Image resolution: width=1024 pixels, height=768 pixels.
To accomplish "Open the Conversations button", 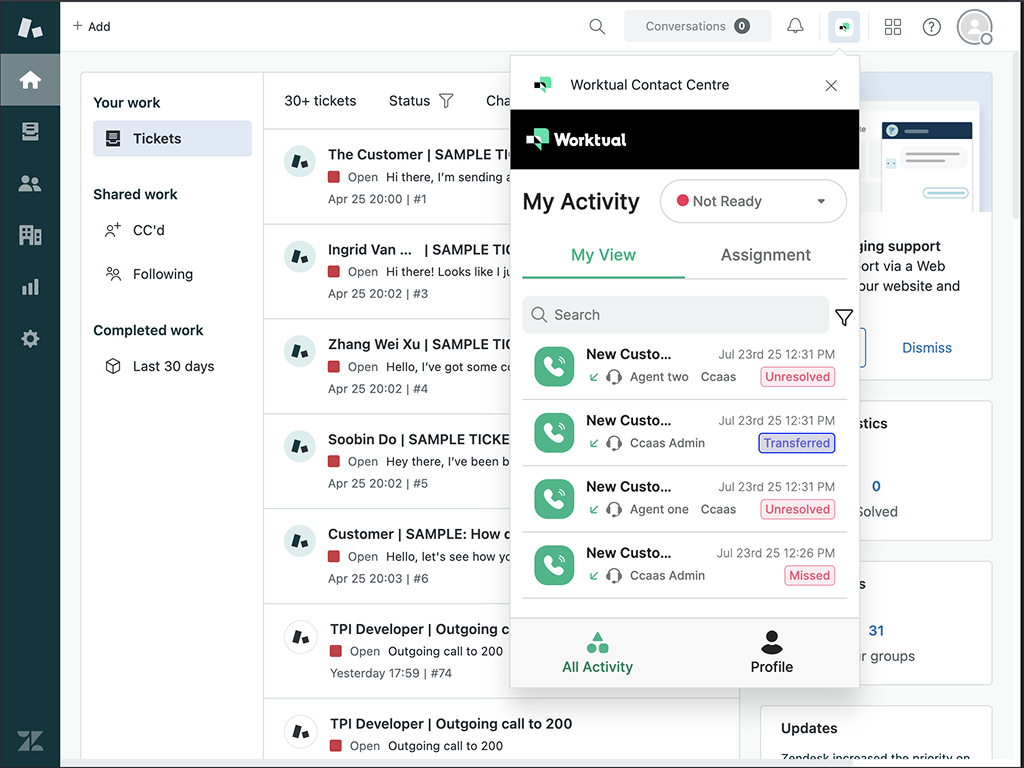I will point(697,26).
